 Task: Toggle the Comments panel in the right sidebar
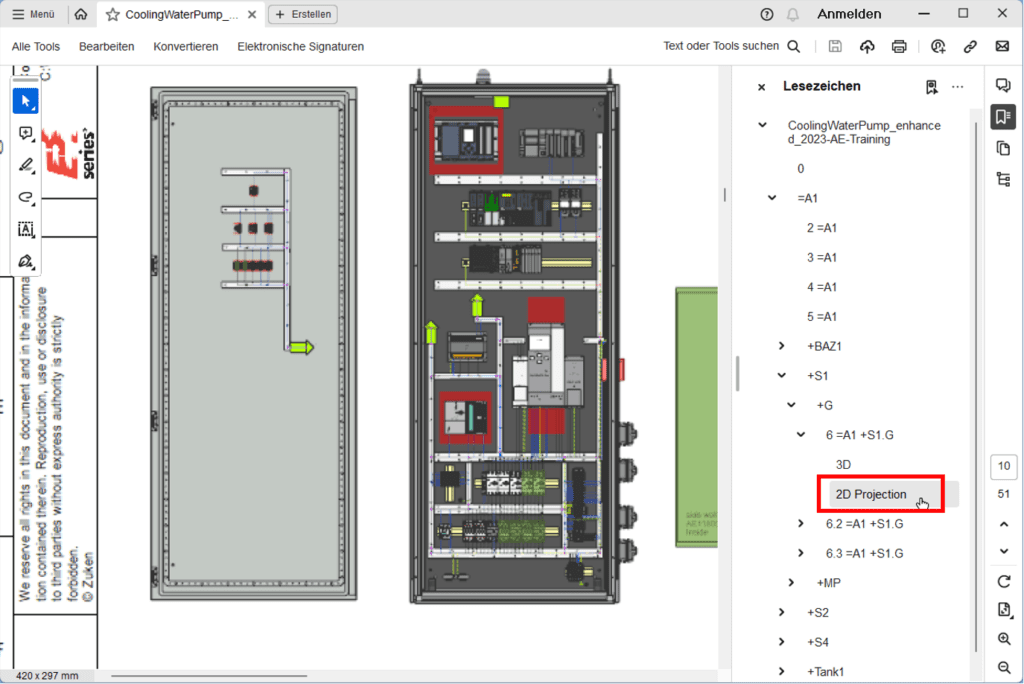pos(1003,85)
